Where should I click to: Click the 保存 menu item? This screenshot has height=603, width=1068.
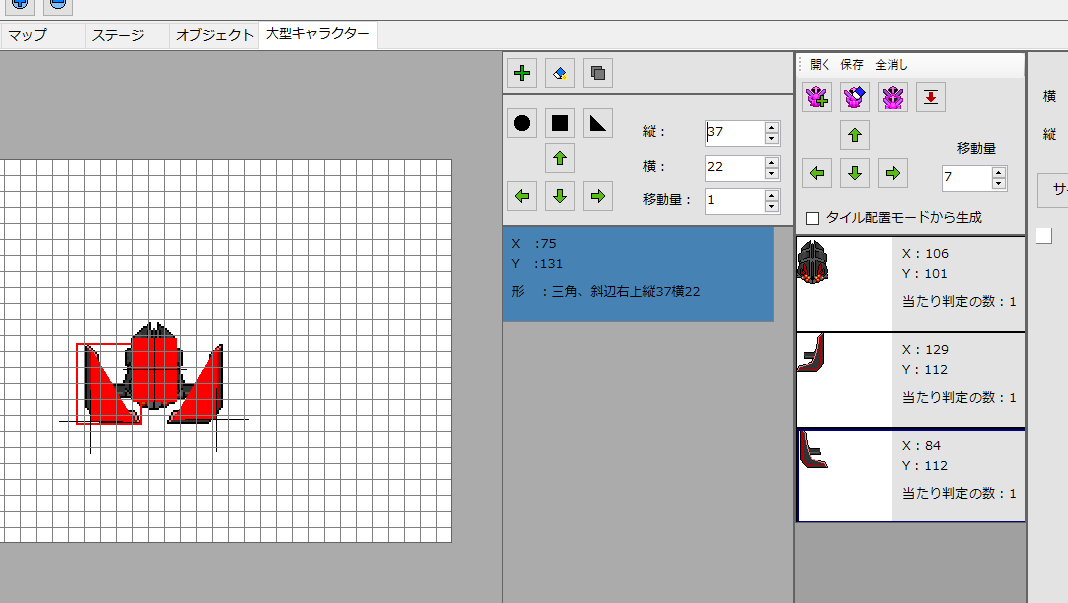851,65
